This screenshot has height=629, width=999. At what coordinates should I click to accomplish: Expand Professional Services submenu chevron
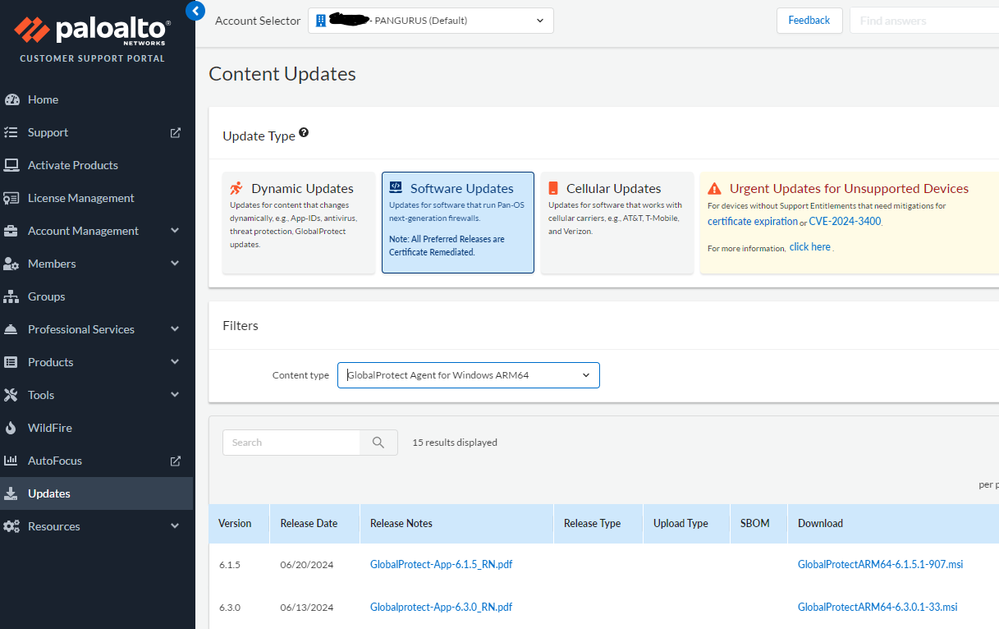(175, 329)
